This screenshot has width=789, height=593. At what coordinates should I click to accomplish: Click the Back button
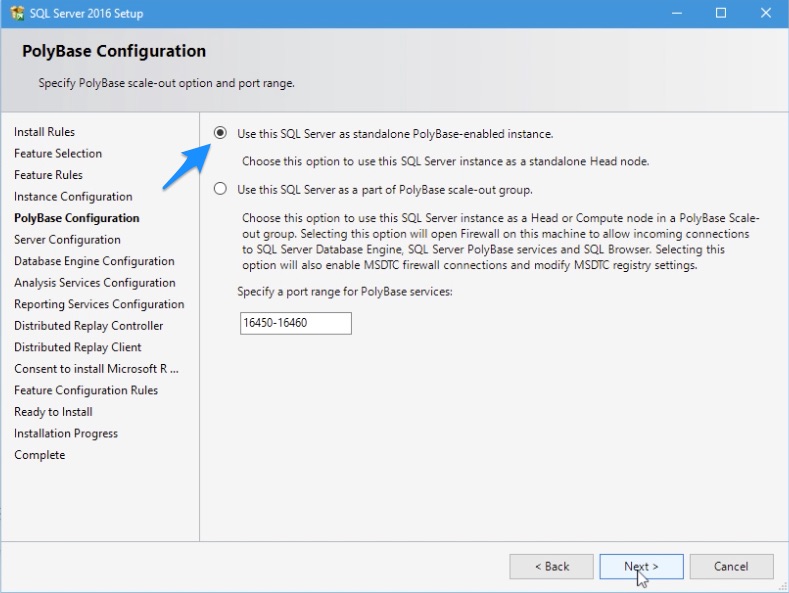[x=551, y=567]
